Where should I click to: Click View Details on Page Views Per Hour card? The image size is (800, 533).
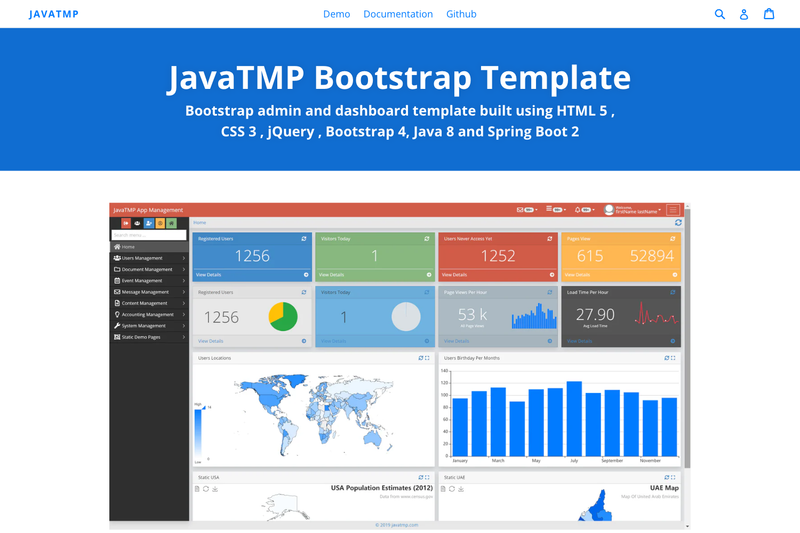(x=457, y=341)
